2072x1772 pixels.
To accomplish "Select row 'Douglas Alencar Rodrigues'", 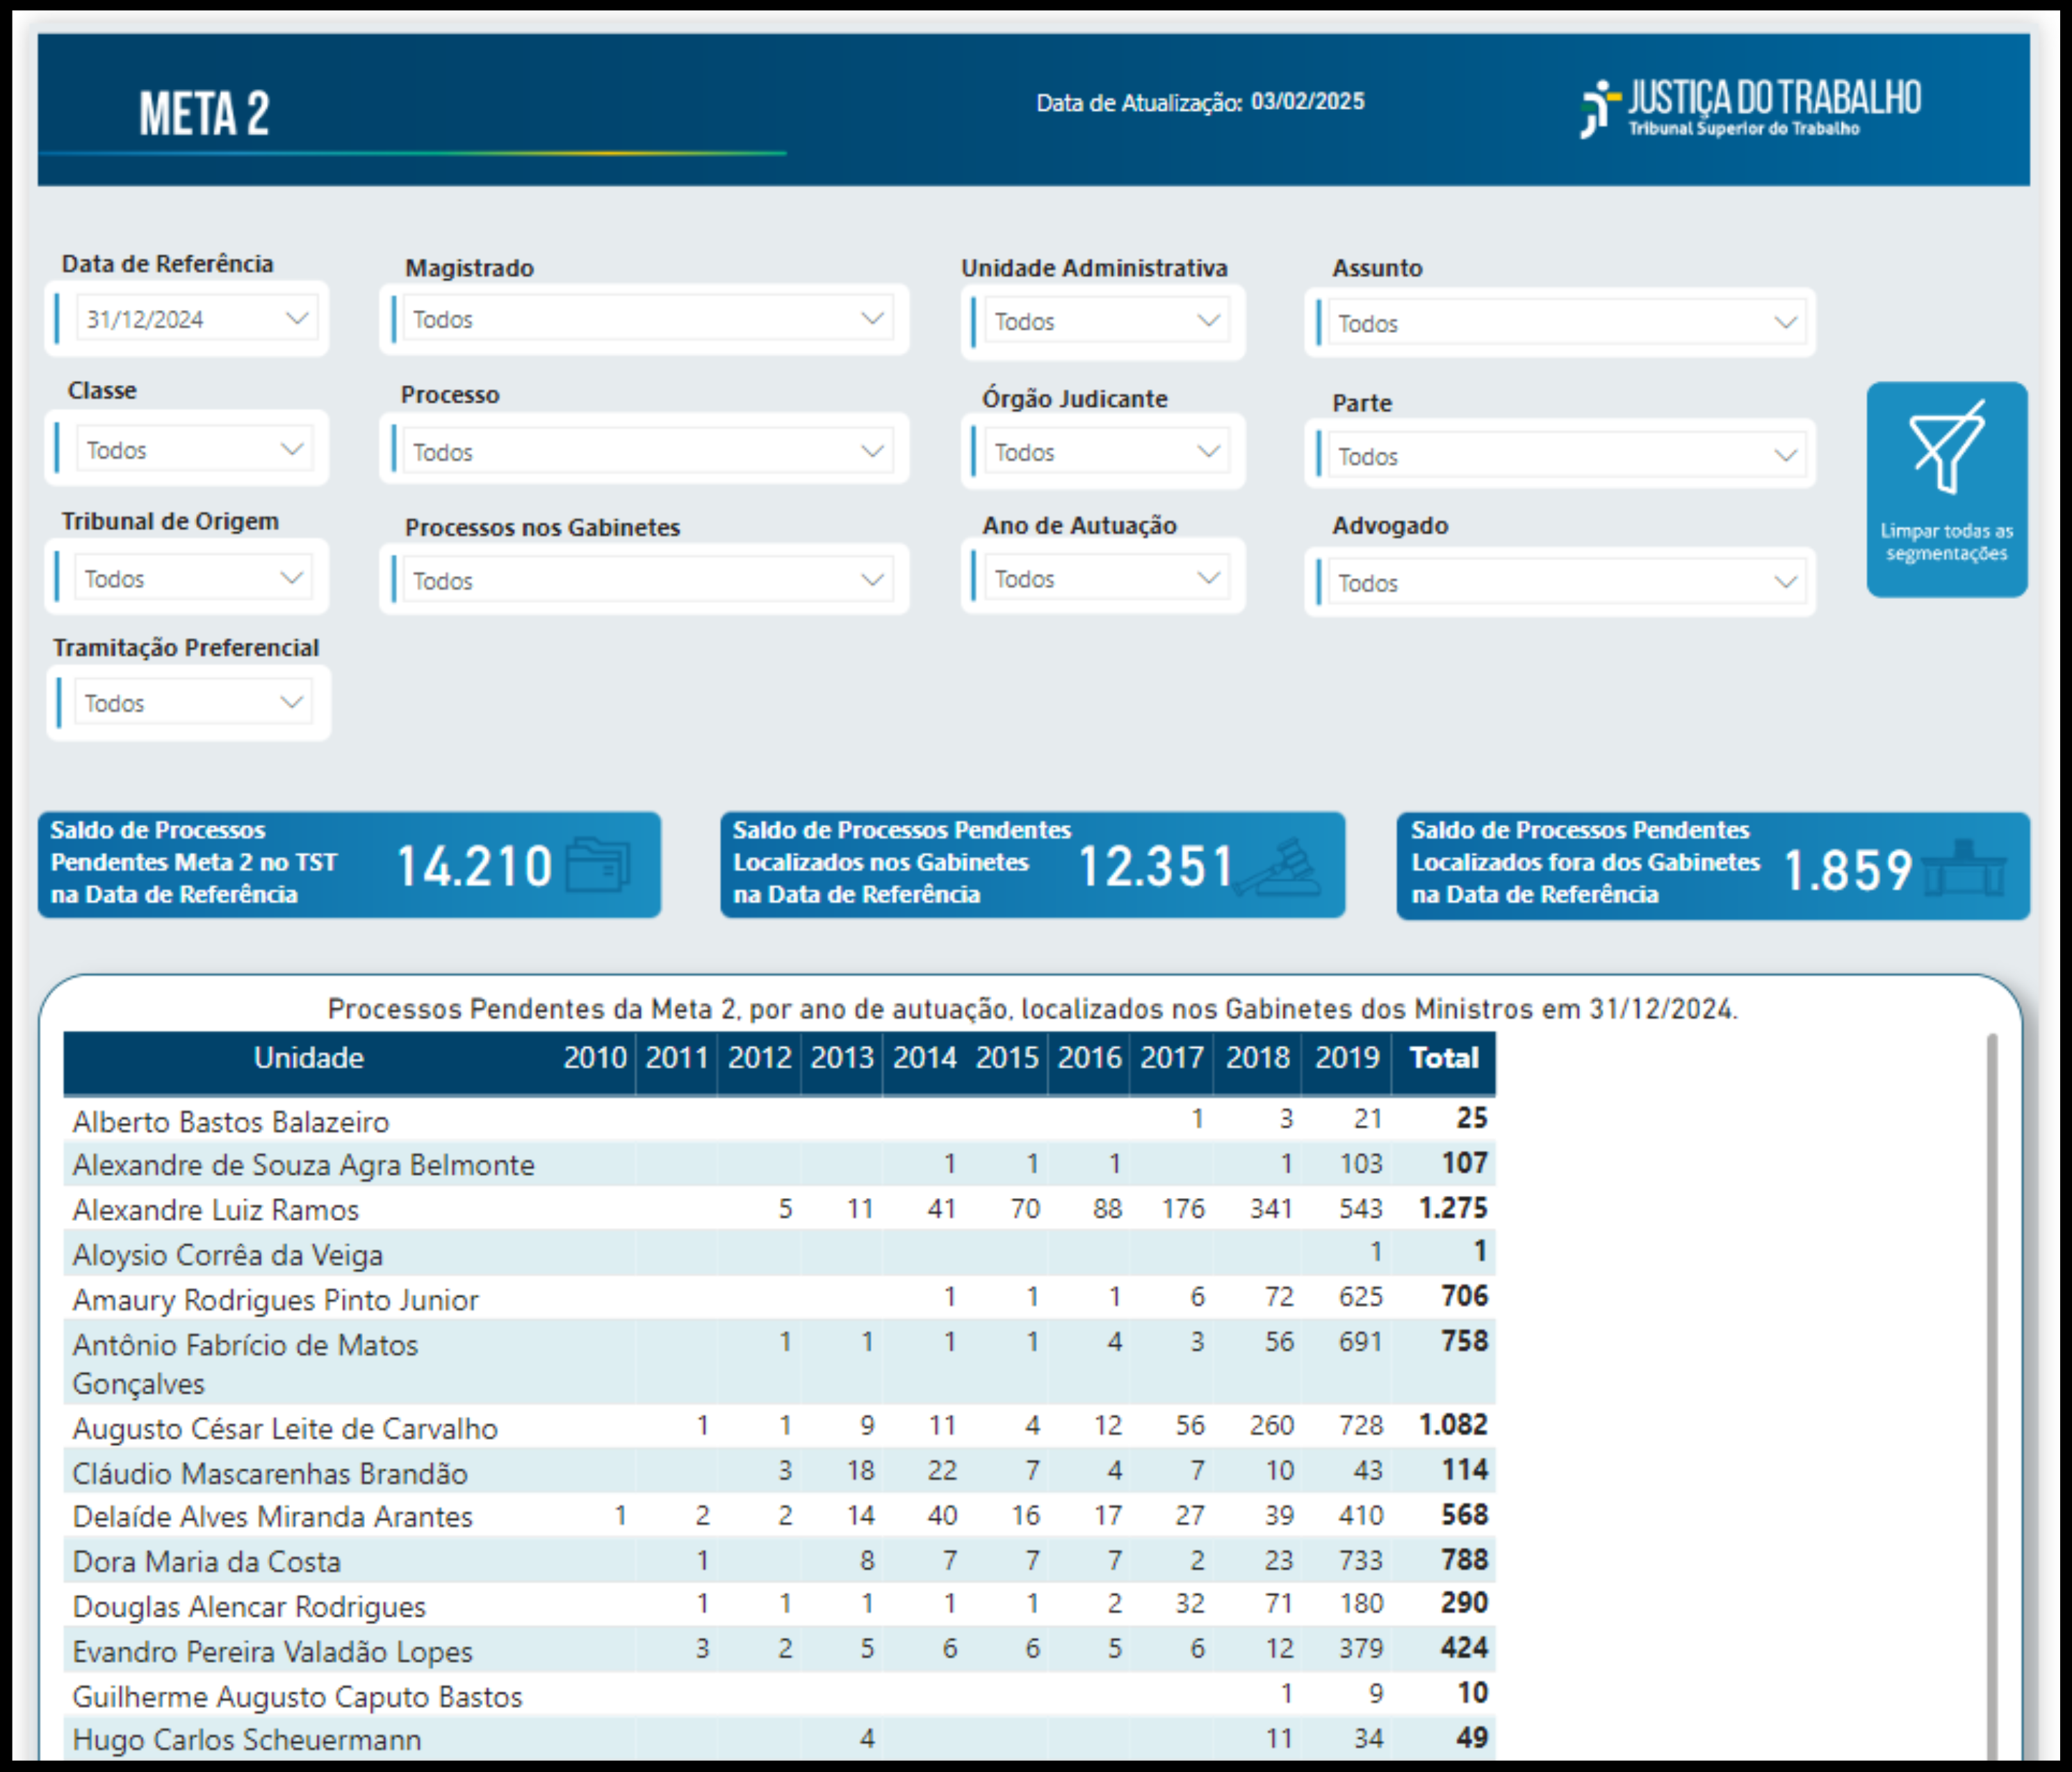I will 780,1605.
